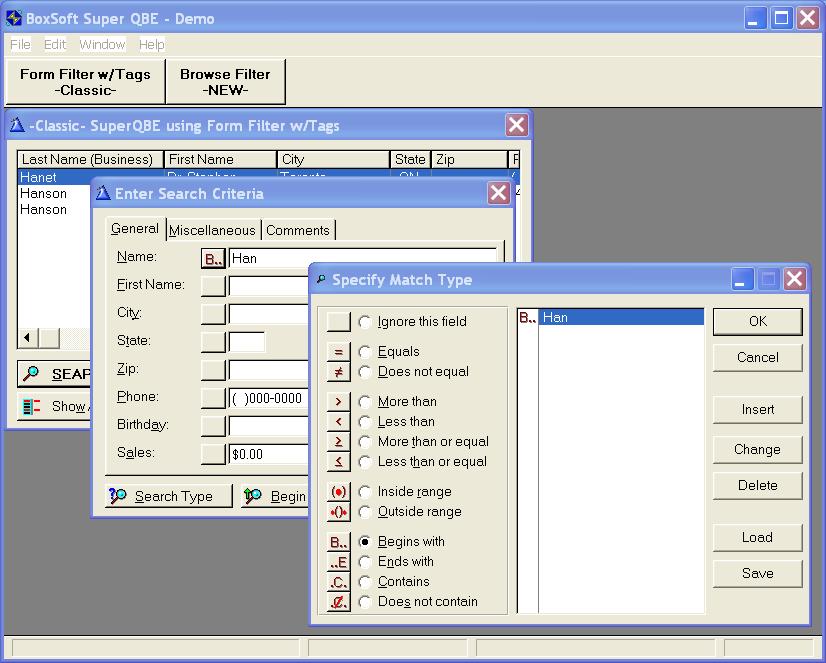826x663 pixels.
Task: Click the Does not equal (≠) icon
Action: tap(339, 372)
